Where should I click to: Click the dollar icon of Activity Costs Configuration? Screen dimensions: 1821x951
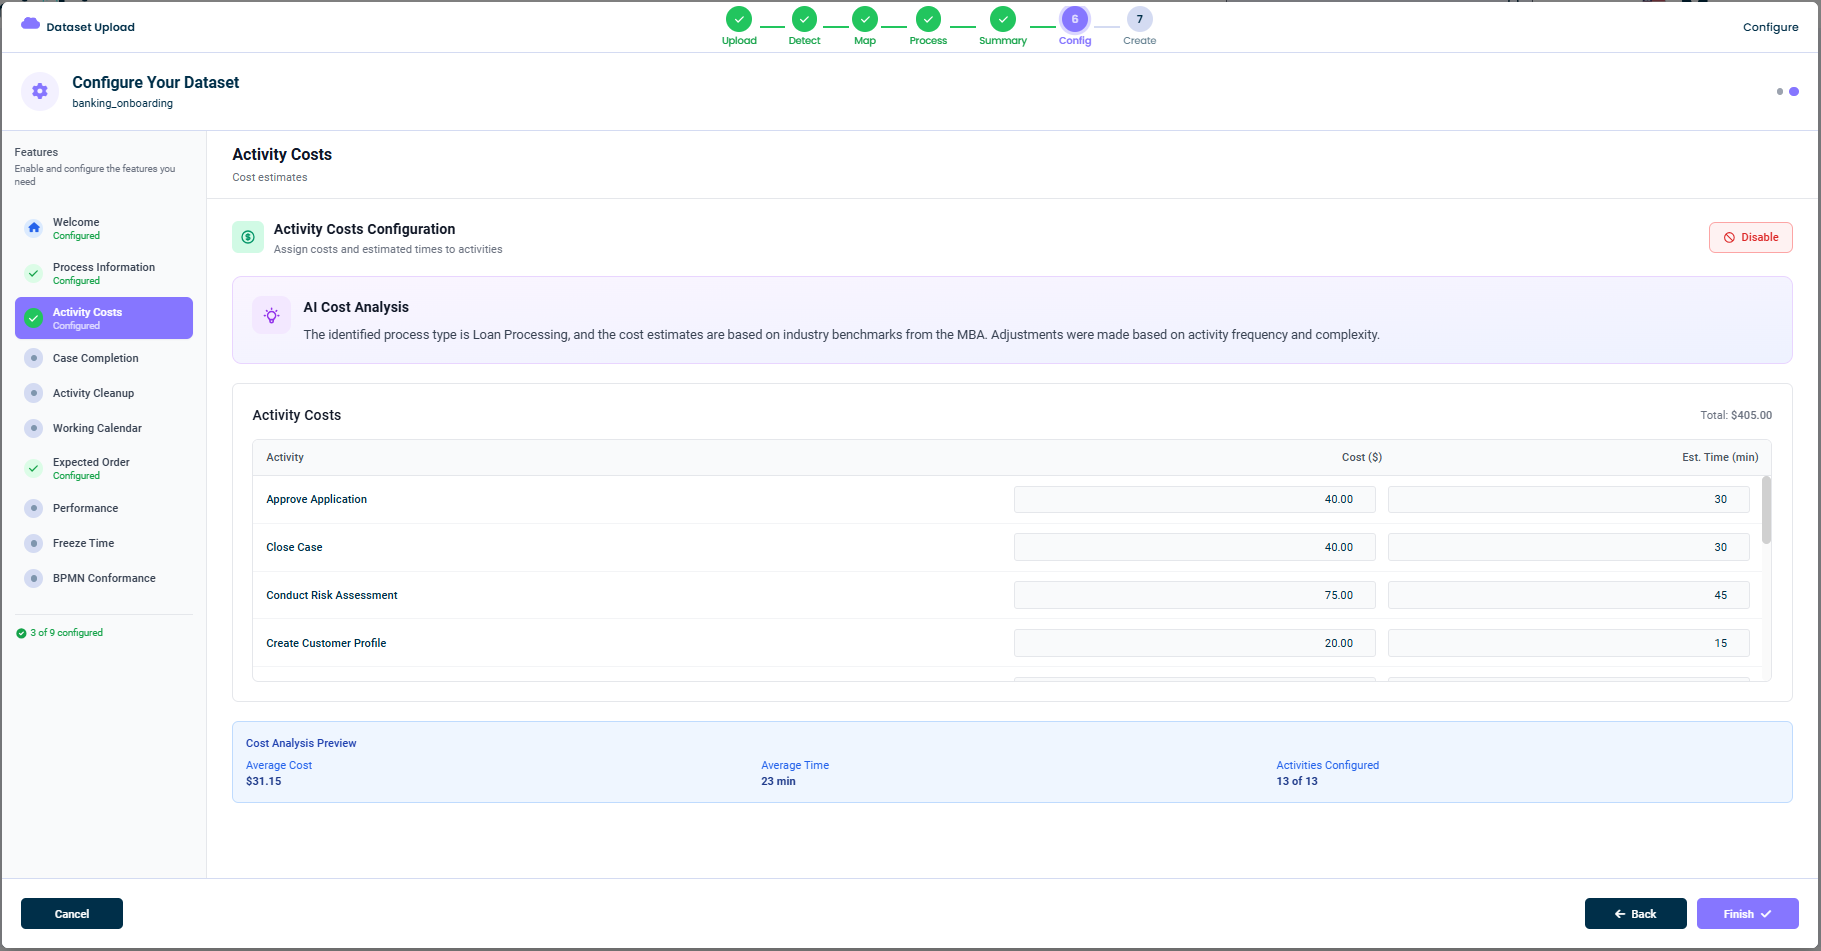[248, 237]
